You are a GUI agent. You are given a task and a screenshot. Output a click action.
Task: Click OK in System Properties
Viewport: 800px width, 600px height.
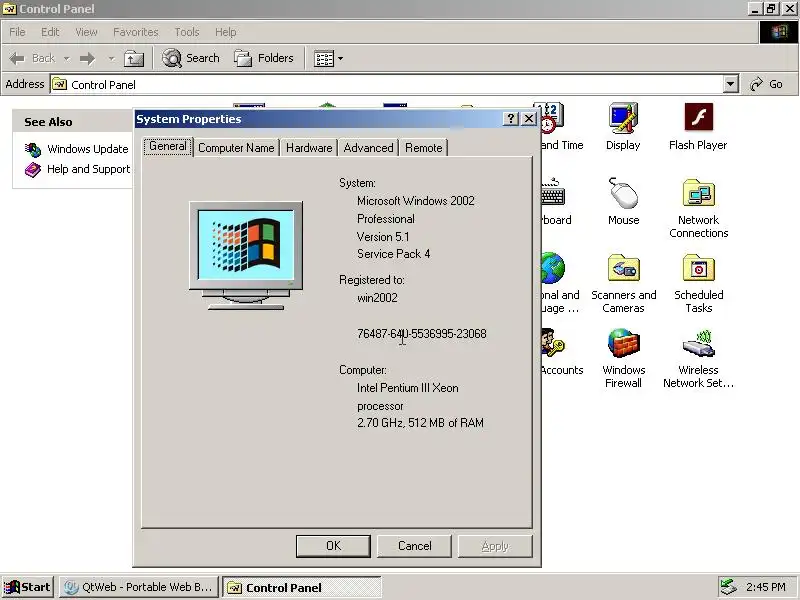tap(333, 546)
